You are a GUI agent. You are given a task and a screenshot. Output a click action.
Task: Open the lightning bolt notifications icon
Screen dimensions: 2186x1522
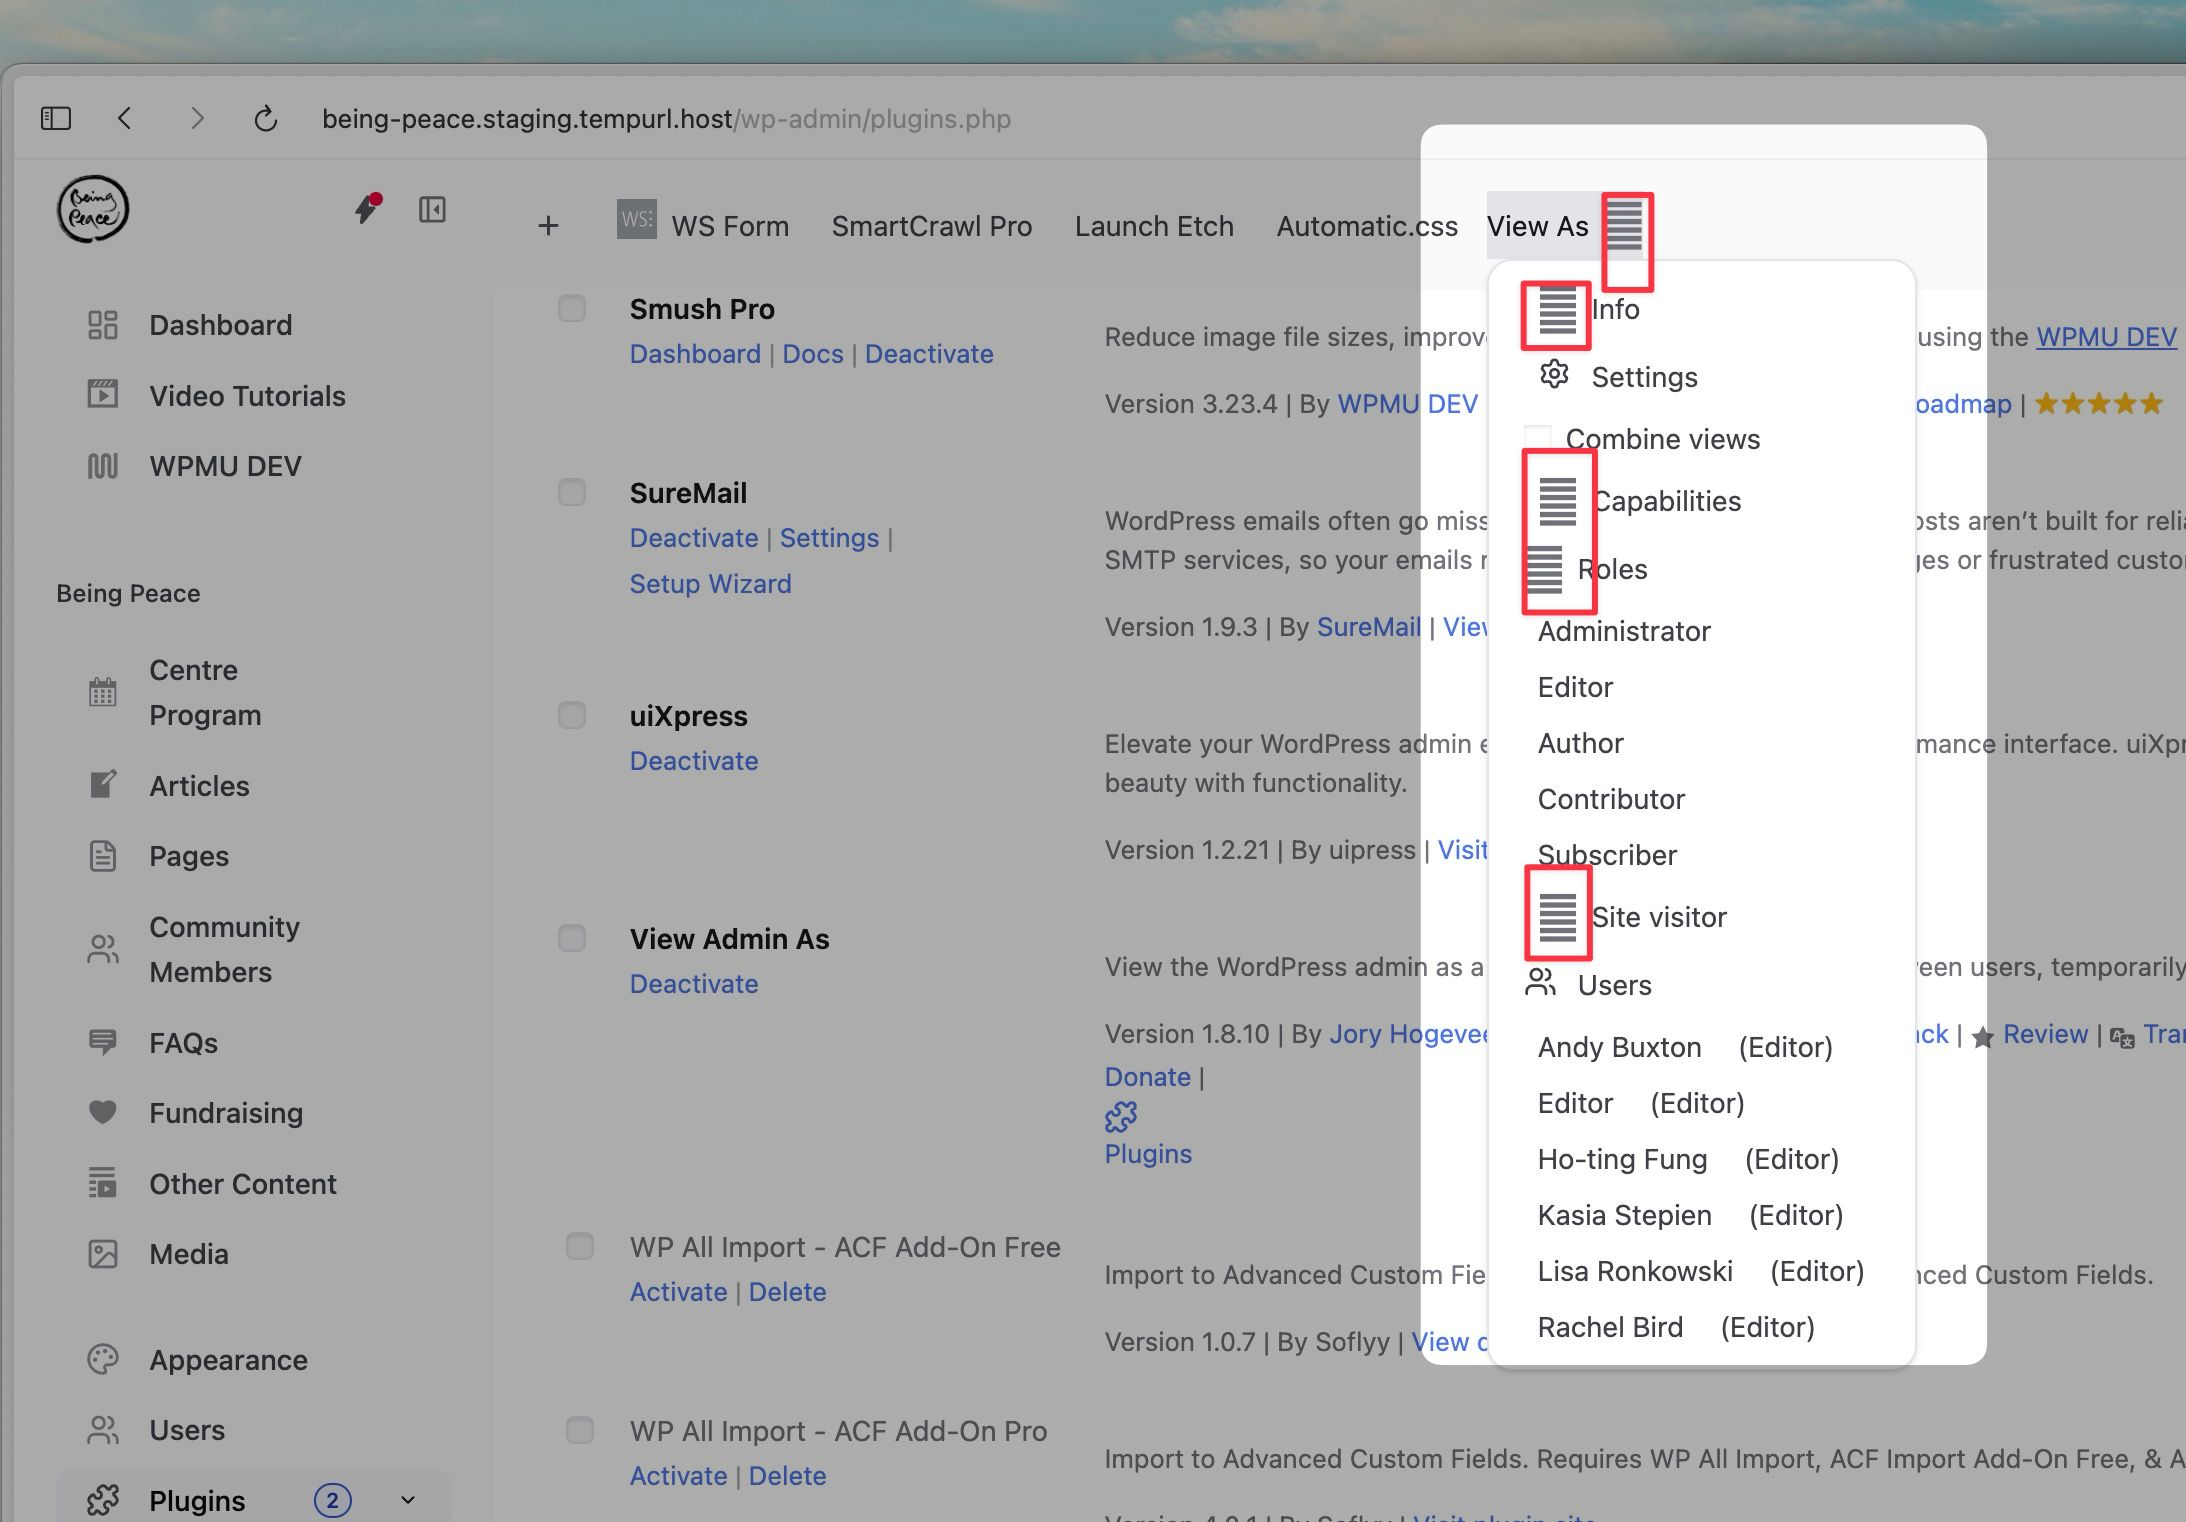coord(367,209)
